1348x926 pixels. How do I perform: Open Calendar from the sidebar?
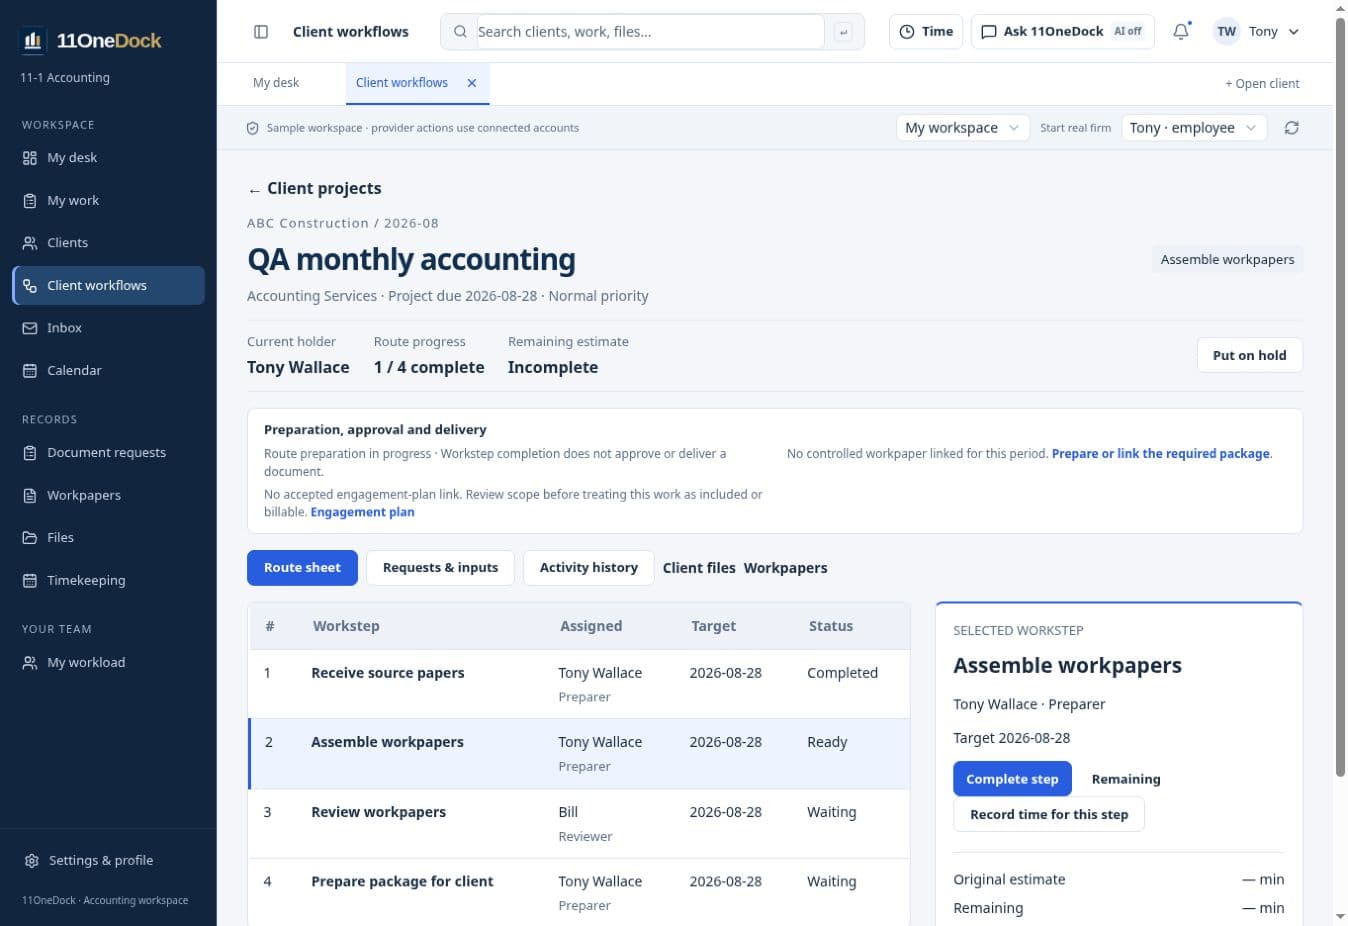(108, 370)
